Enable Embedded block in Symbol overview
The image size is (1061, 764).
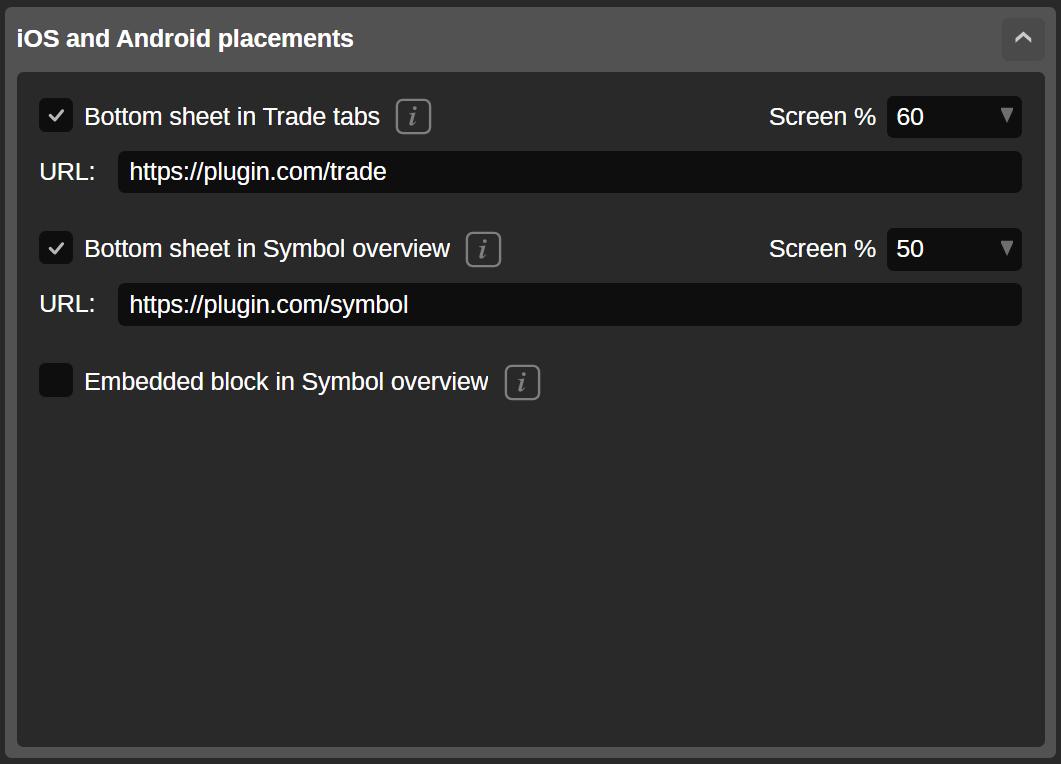[x=56, y=380]
